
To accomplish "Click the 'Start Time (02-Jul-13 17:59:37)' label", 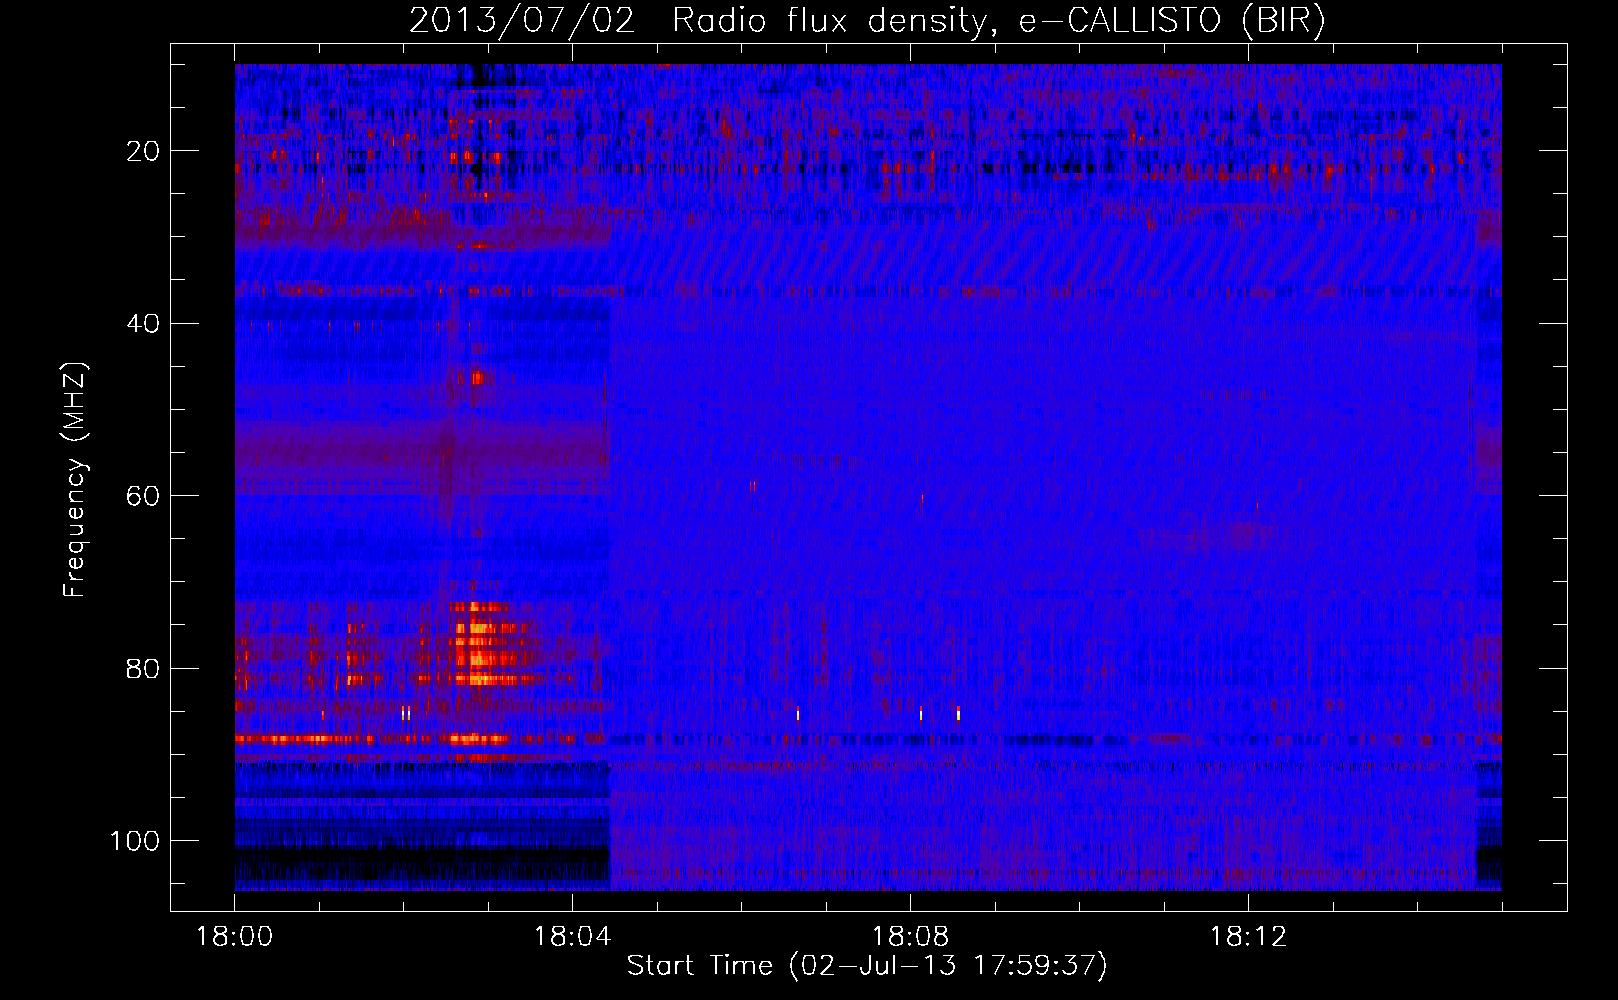I will click(x=867, y=966).
